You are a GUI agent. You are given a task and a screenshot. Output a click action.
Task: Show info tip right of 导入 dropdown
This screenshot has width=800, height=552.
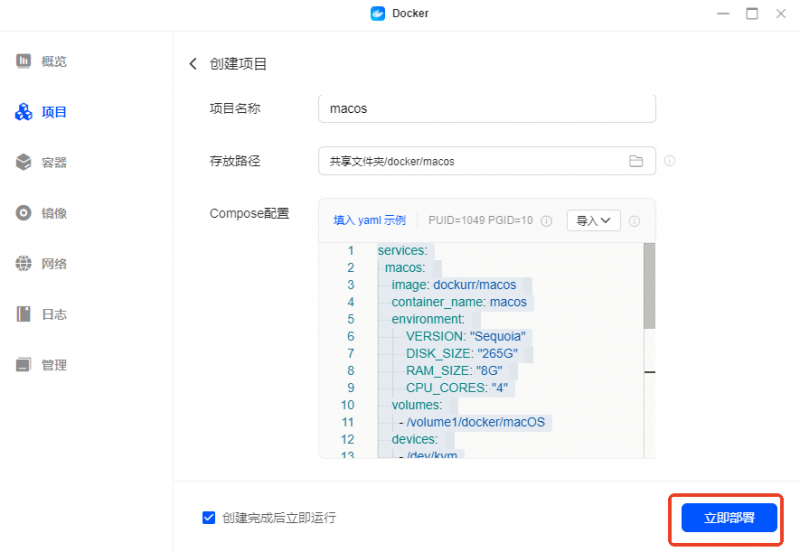click(x=634, y=221)
